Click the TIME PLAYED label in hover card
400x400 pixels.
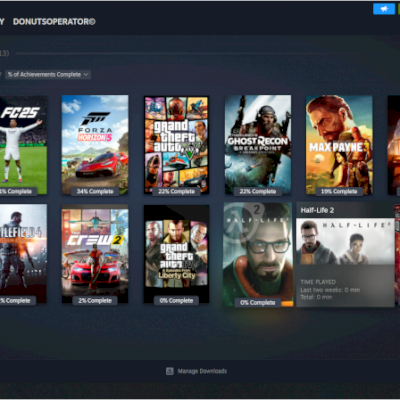tap(318, 282)
